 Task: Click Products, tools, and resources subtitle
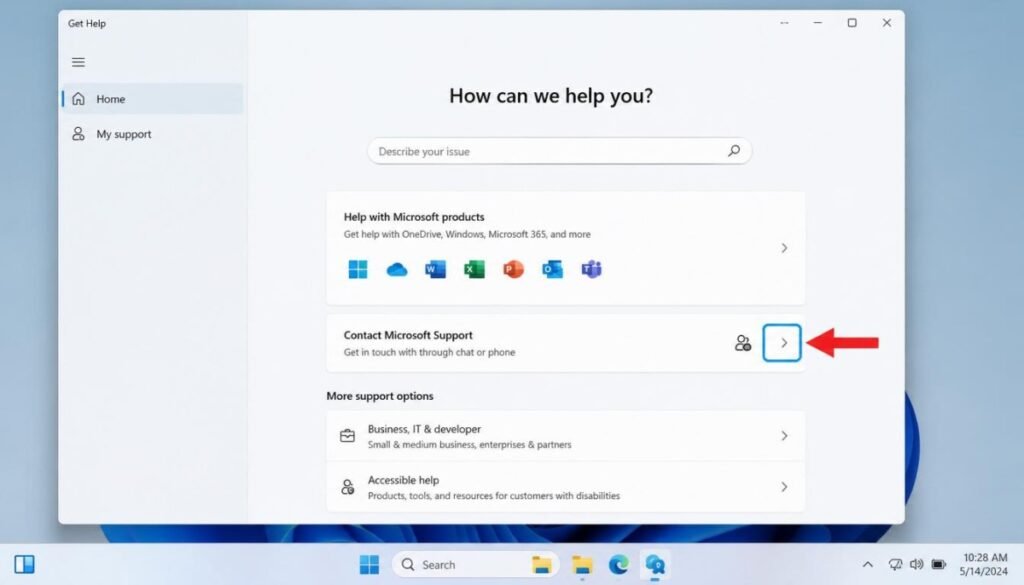pos(494,496)
